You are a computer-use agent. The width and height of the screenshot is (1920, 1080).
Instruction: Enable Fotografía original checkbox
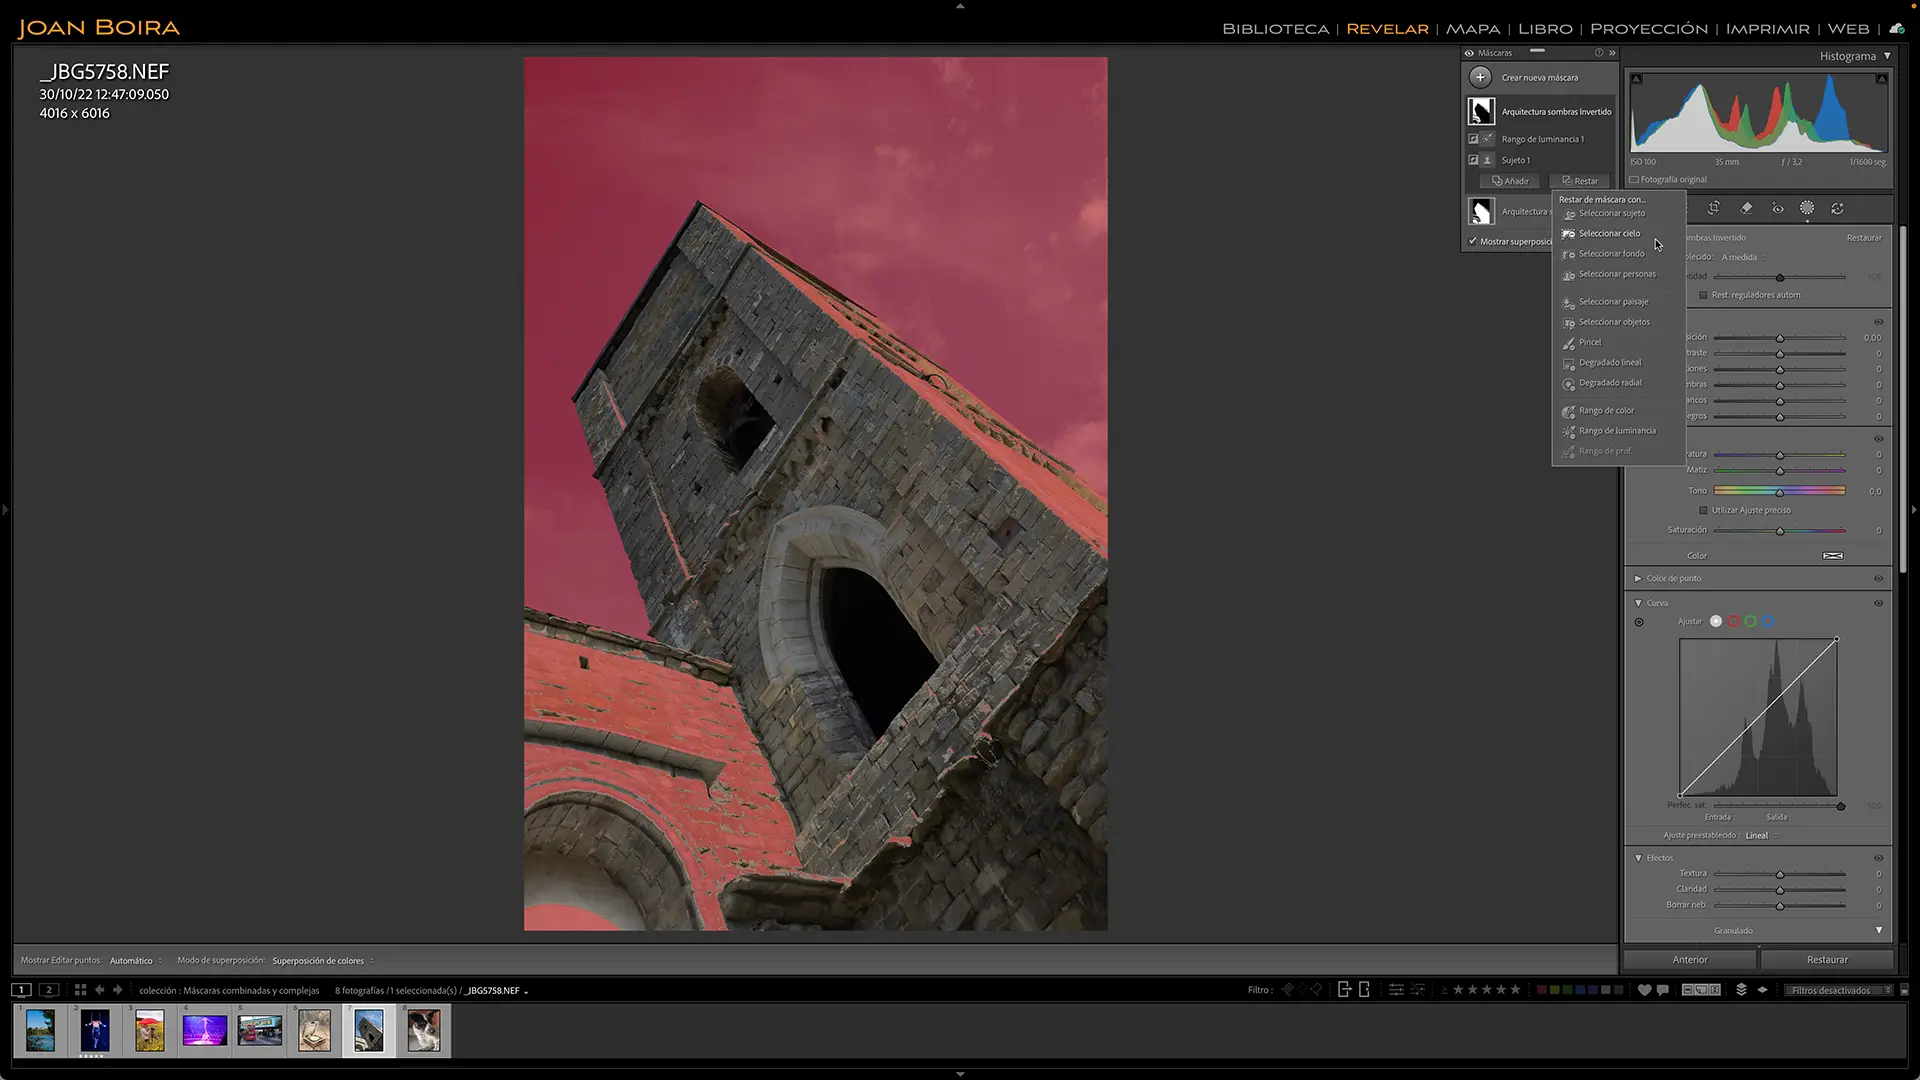1634,180
